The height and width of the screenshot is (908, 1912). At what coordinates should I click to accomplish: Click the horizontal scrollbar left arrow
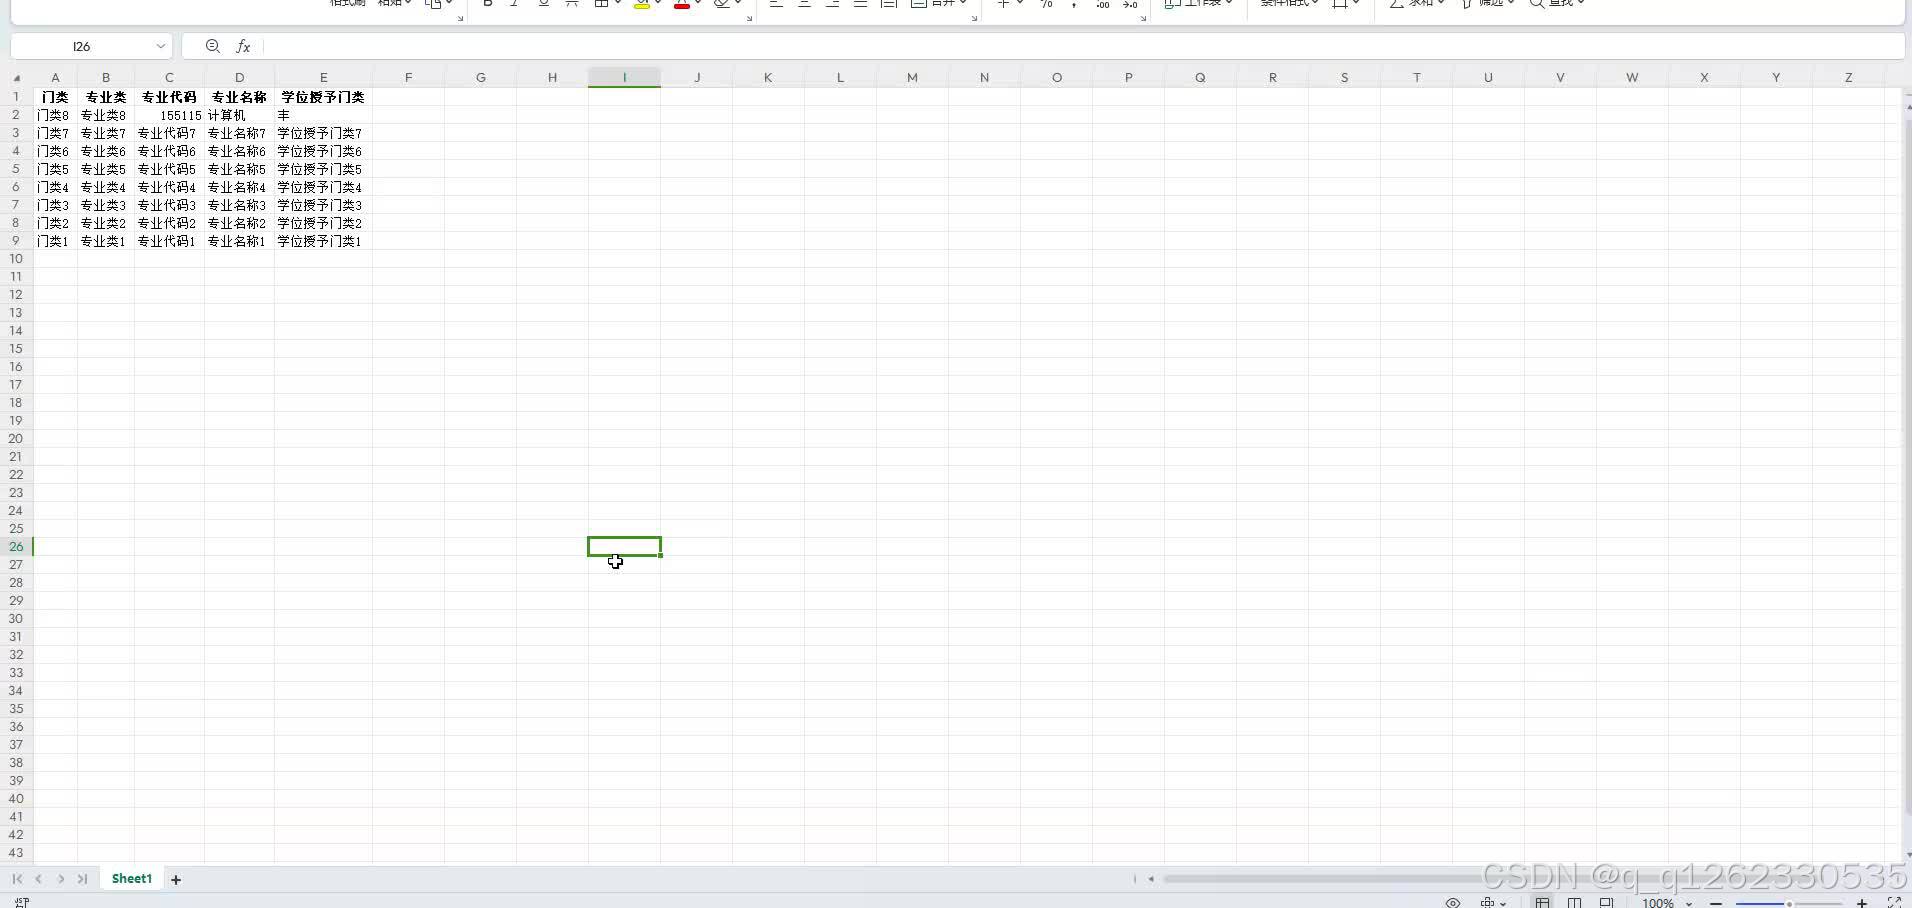point(1151,879)
